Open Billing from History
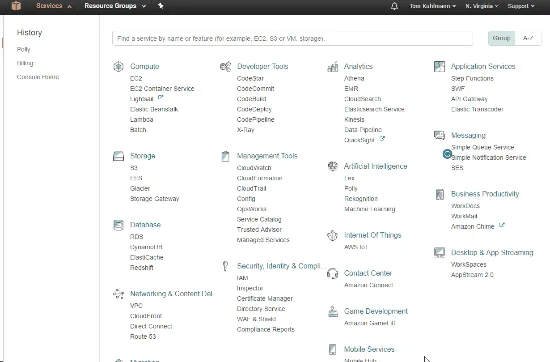This screenshot has width=550, height=362. coord(25,63)
